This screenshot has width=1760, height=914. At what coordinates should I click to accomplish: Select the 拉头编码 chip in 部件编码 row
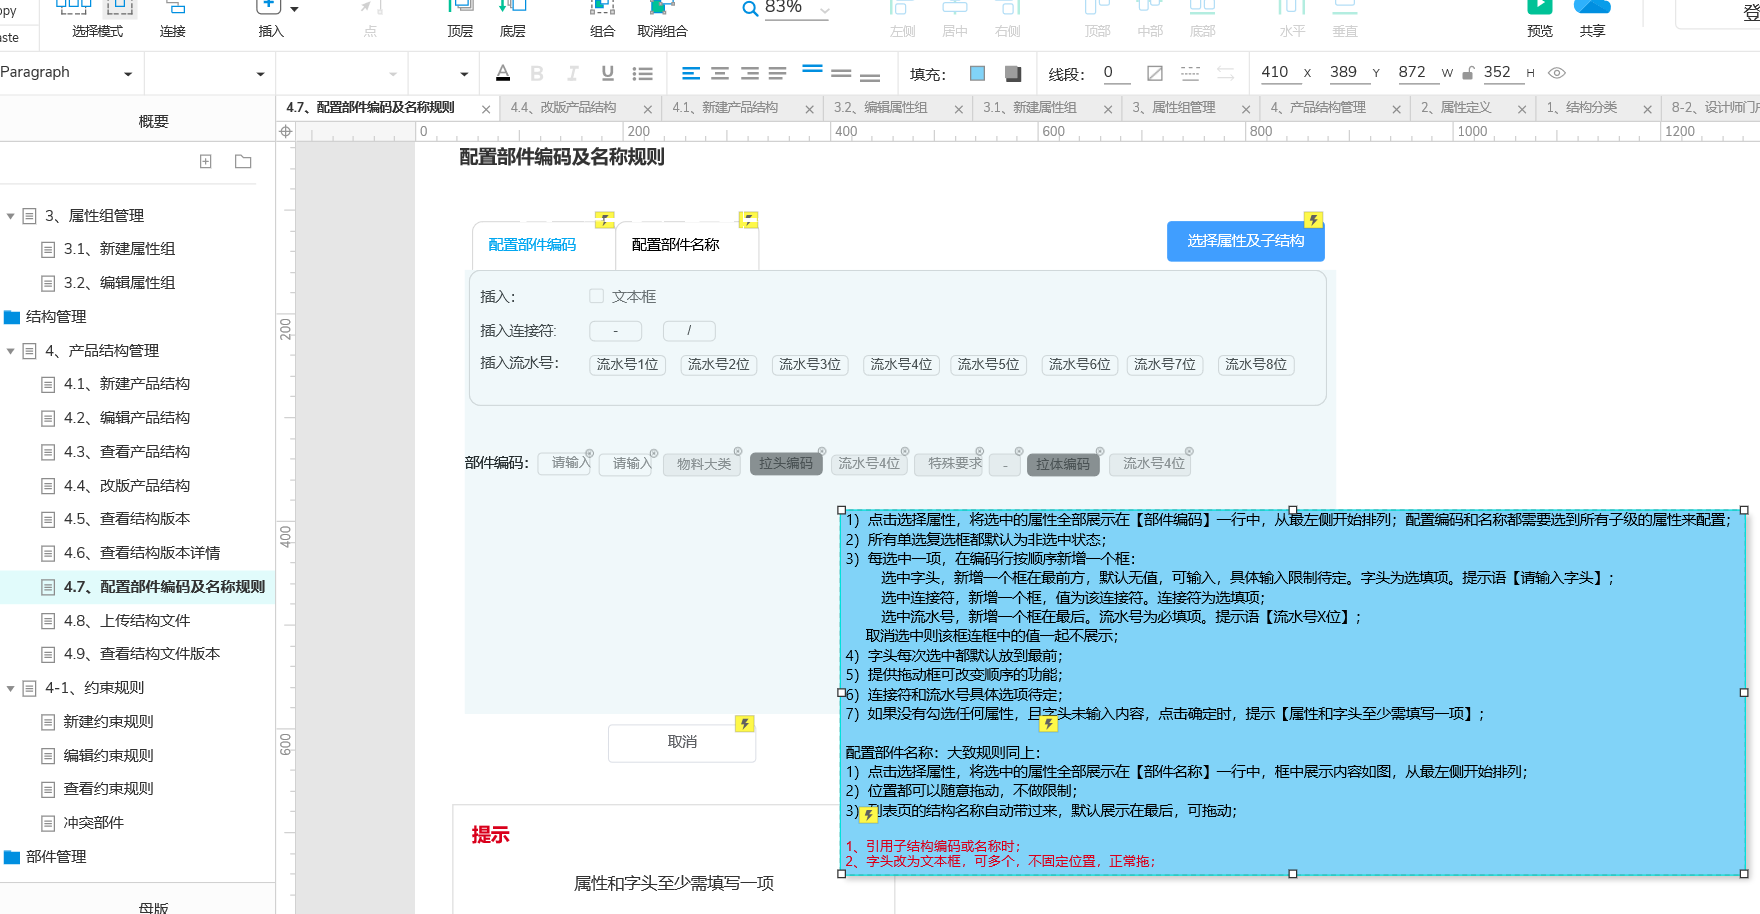click(x=786, y=464)
